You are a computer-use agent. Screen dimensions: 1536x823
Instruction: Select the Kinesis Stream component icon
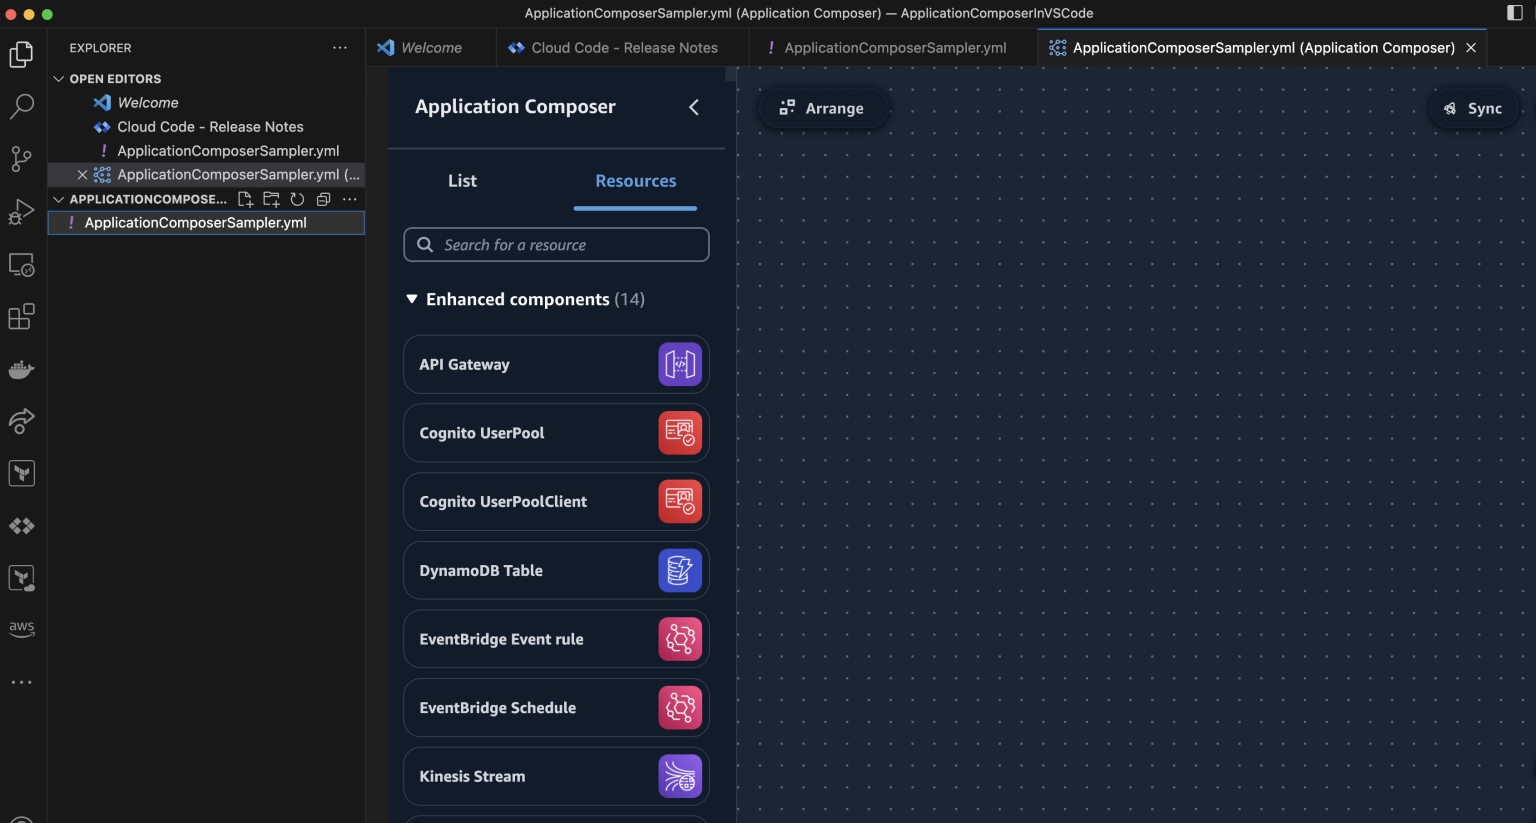pyautogui.click(x=680, y=776)
